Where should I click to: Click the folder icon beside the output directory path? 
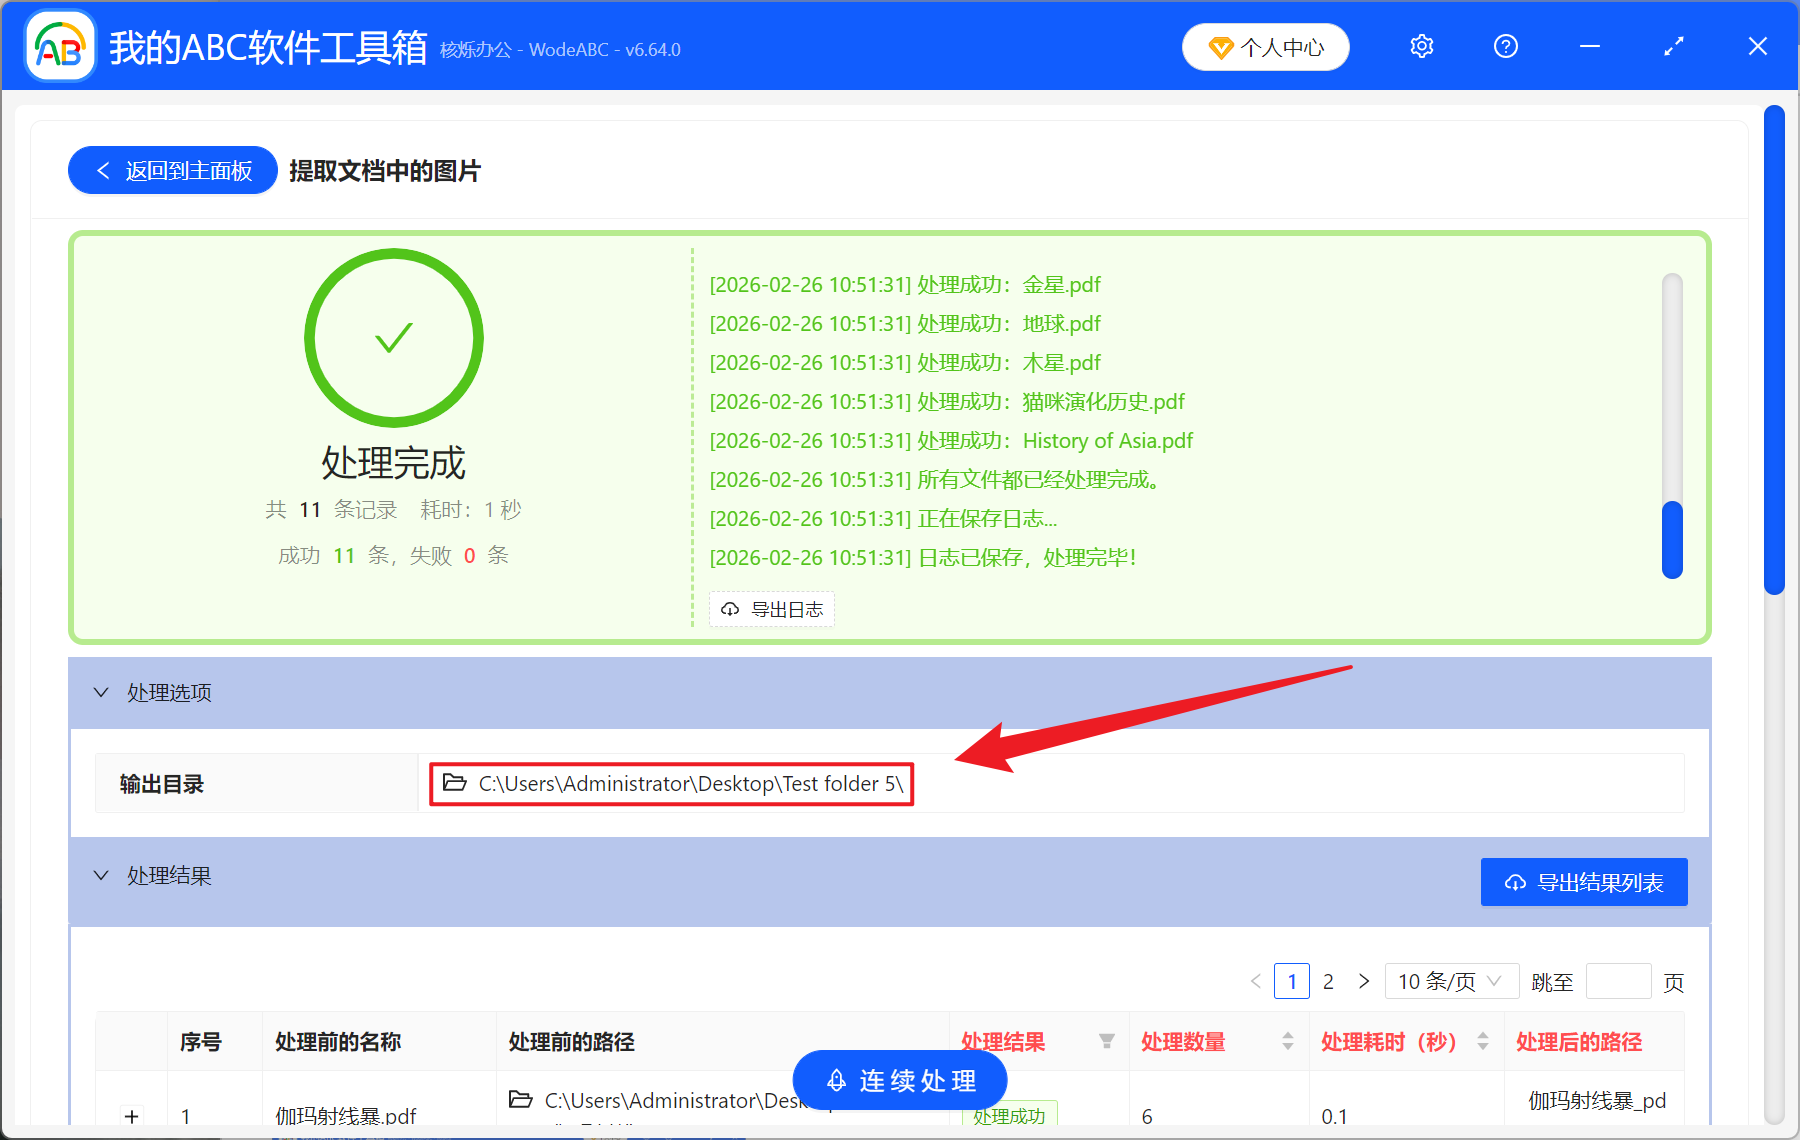click(x=452, y=784)
